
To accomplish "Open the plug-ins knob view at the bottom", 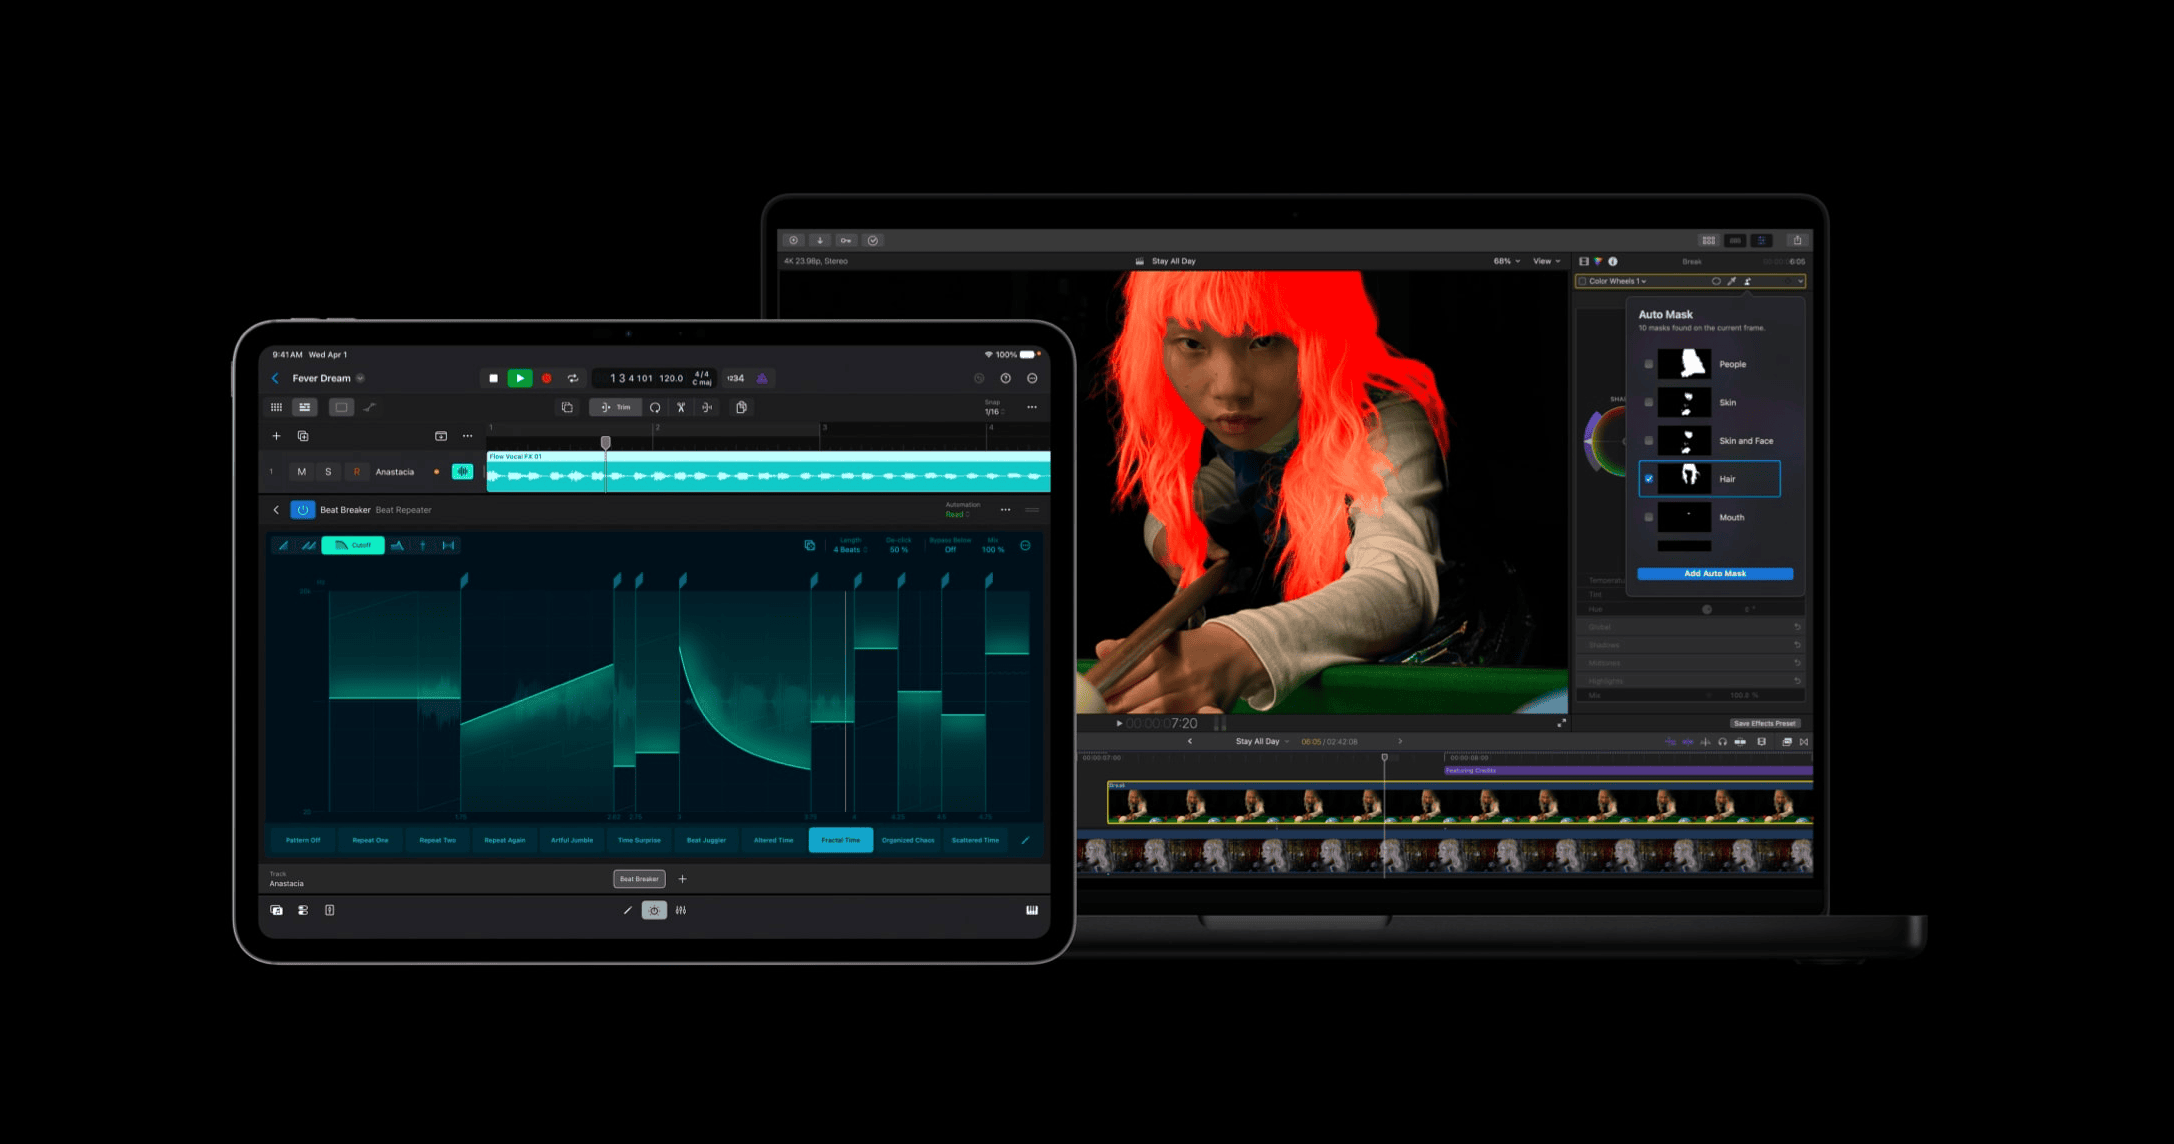I will (x=654, y=910).
